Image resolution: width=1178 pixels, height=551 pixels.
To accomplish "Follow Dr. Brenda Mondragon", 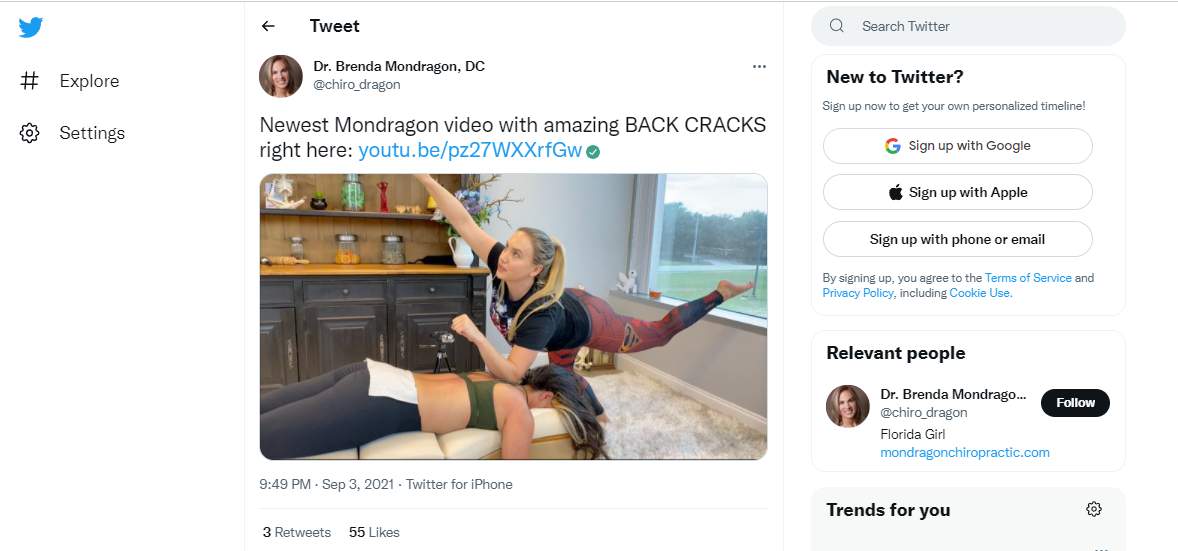I will point(1075,403).
